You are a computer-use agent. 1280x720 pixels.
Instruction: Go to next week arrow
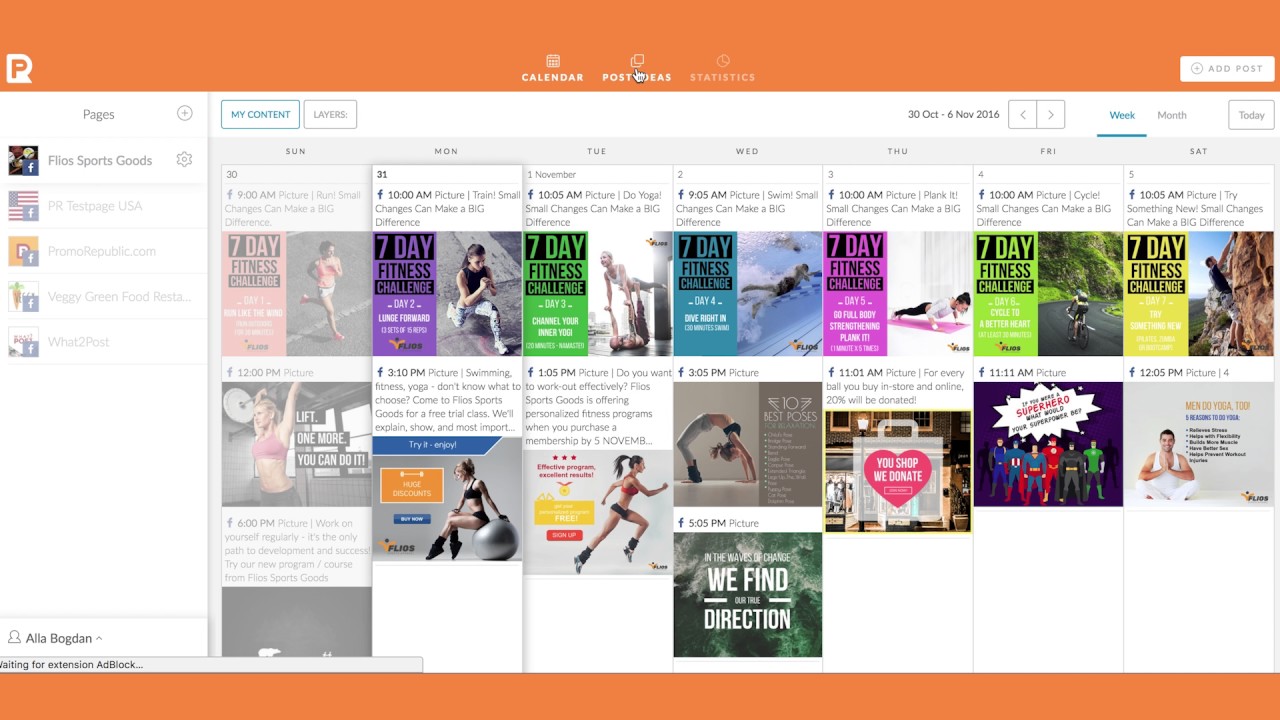(1050, 114)
